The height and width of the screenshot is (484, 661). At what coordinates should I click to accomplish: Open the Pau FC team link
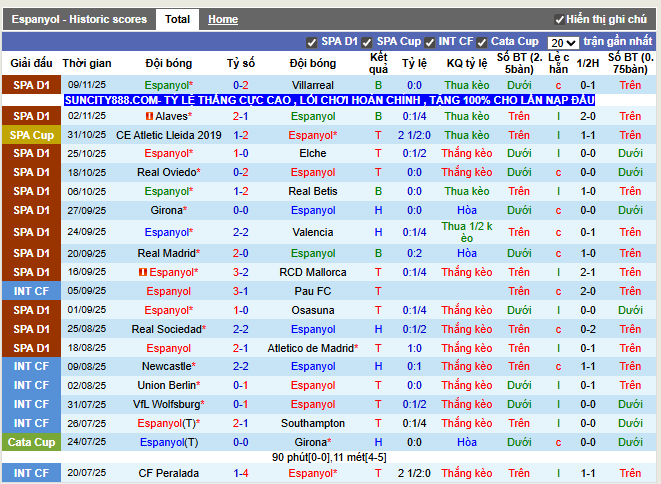tap(313, 291)
